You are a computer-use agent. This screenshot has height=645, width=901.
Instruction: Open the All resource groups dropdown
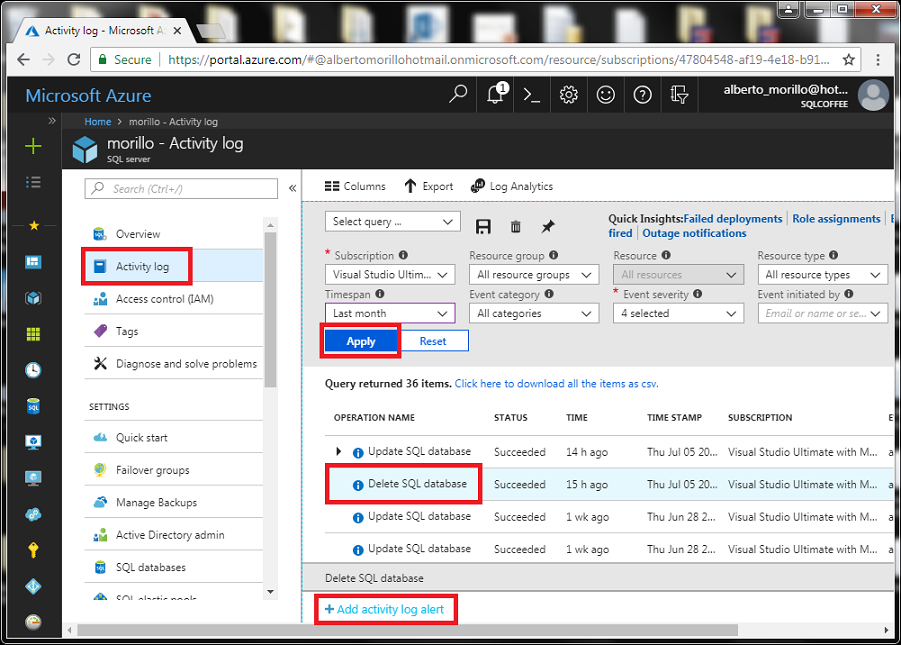point(534,275)
